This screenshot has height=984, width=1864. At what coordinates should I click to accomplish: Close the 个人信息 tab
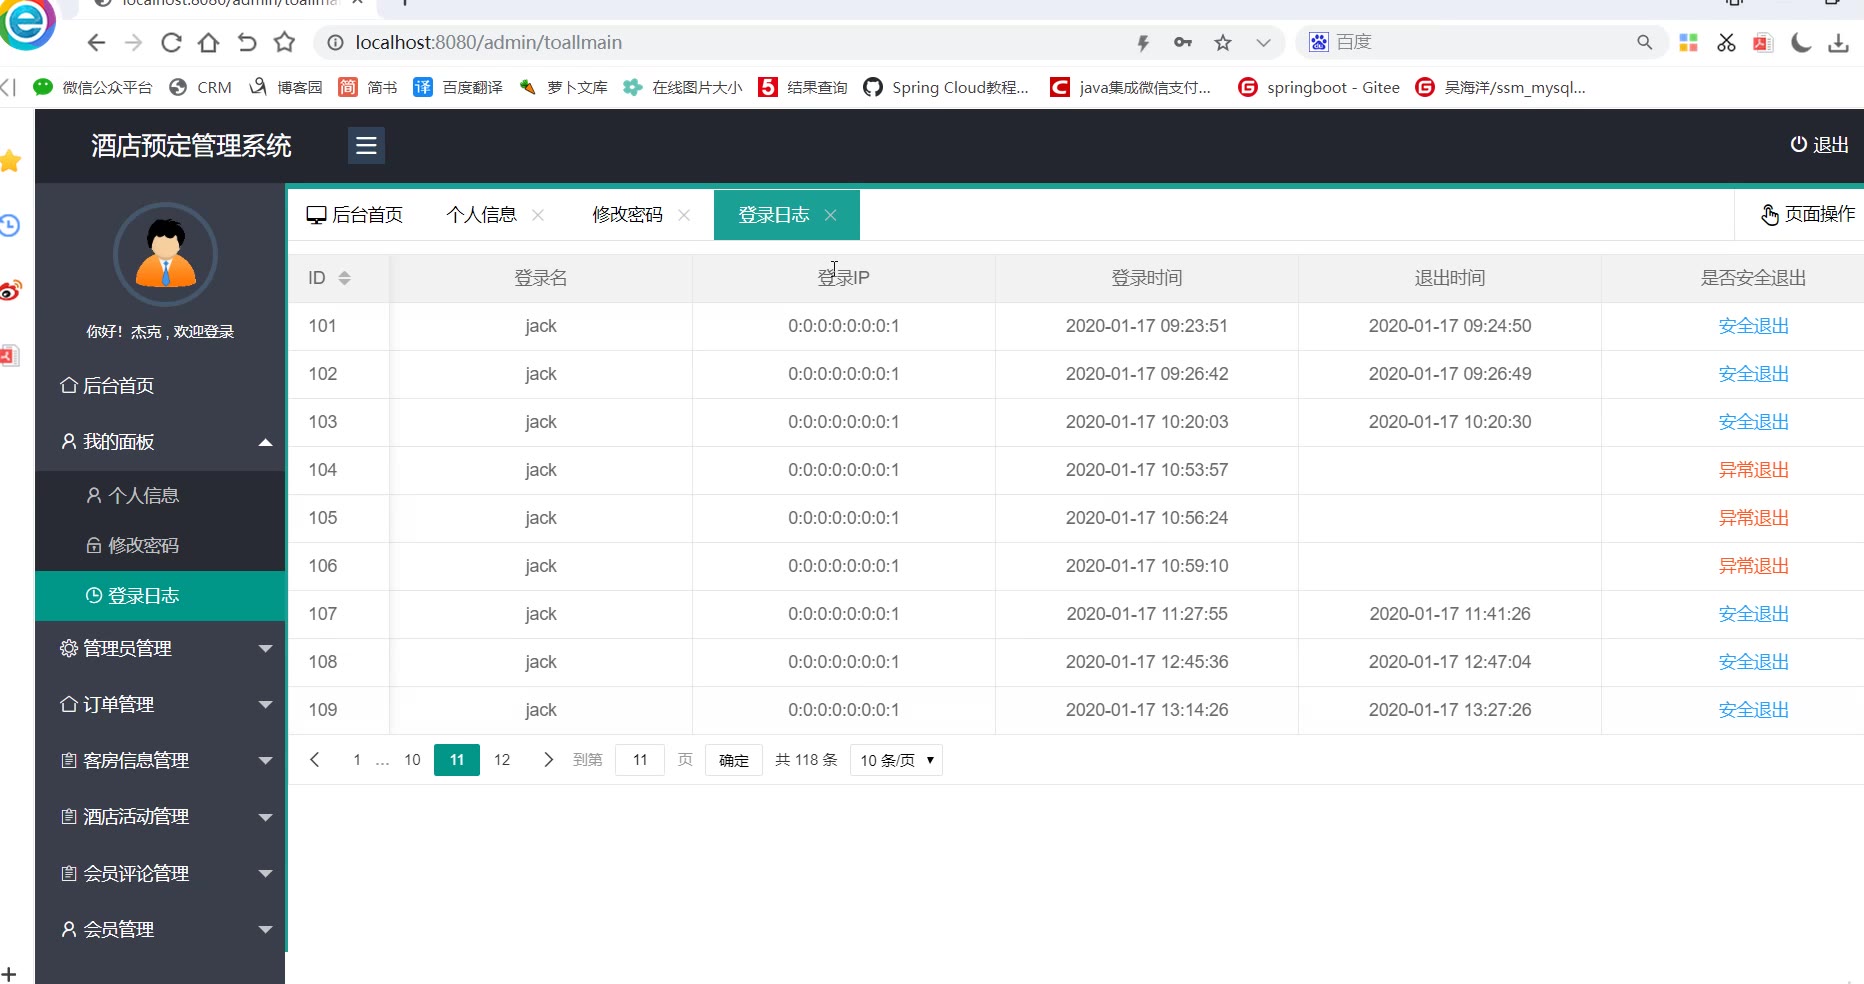click(538, 215)
